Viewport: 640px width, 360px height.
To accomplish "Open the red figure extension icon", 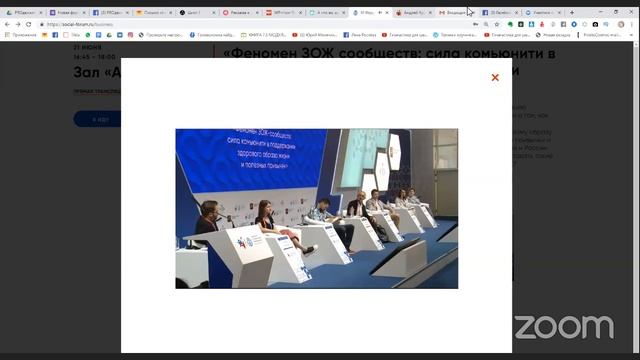I will (x=542, y=24).
